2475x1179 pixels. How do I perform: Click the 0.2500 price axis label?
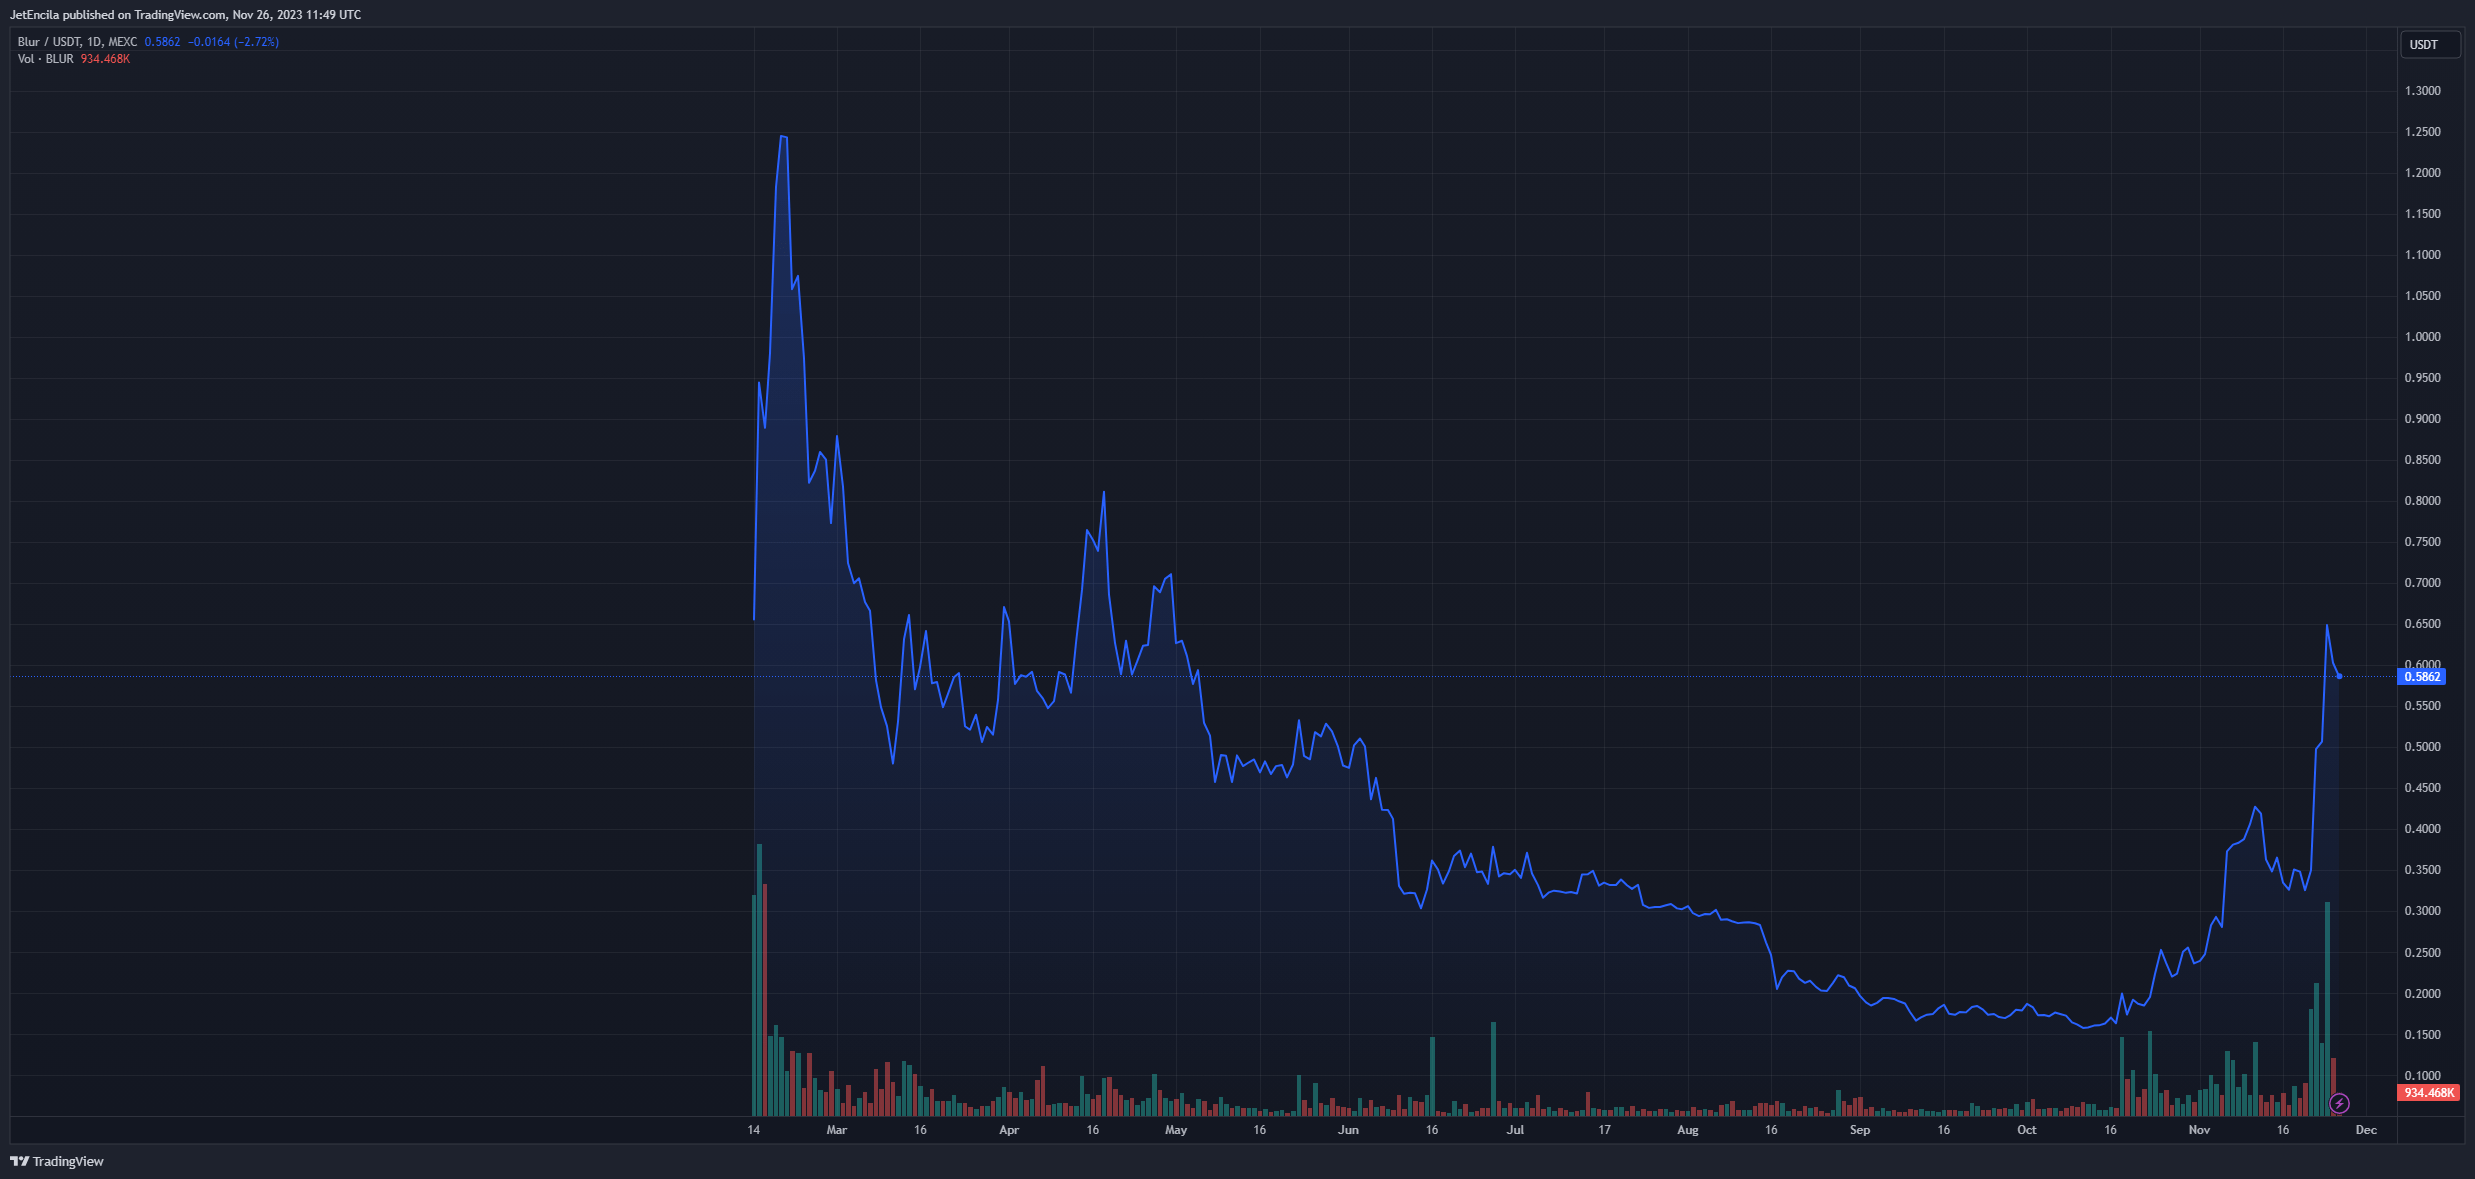(x=2423, y=953)
